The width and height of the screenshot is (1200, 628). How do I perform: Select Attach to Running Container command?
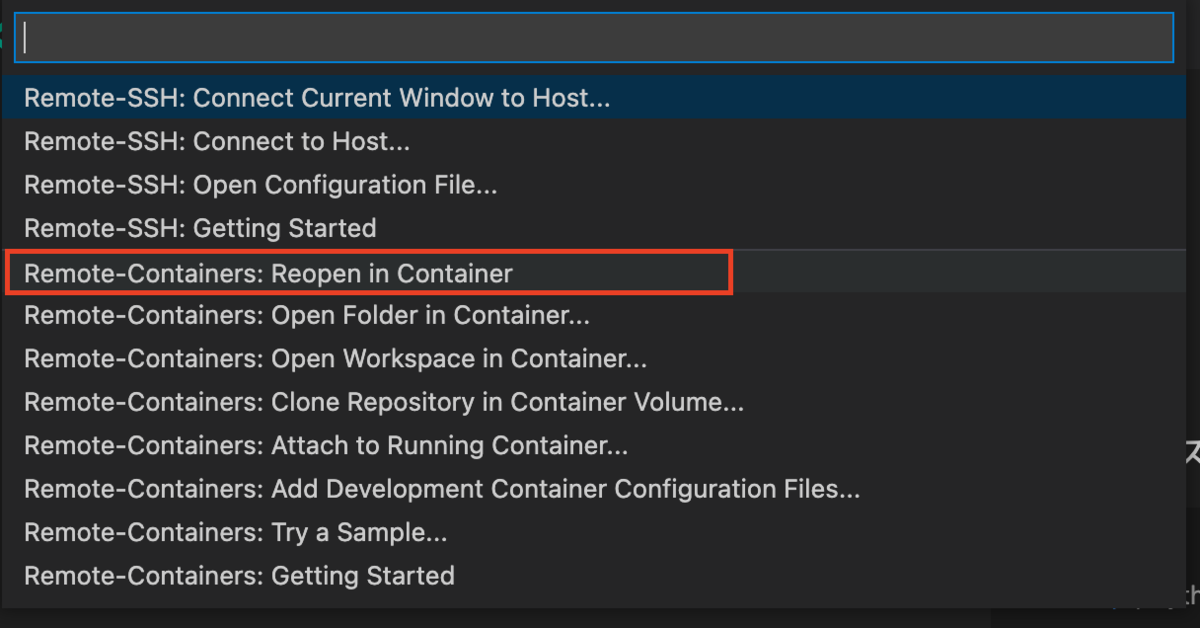click(326, 445)
